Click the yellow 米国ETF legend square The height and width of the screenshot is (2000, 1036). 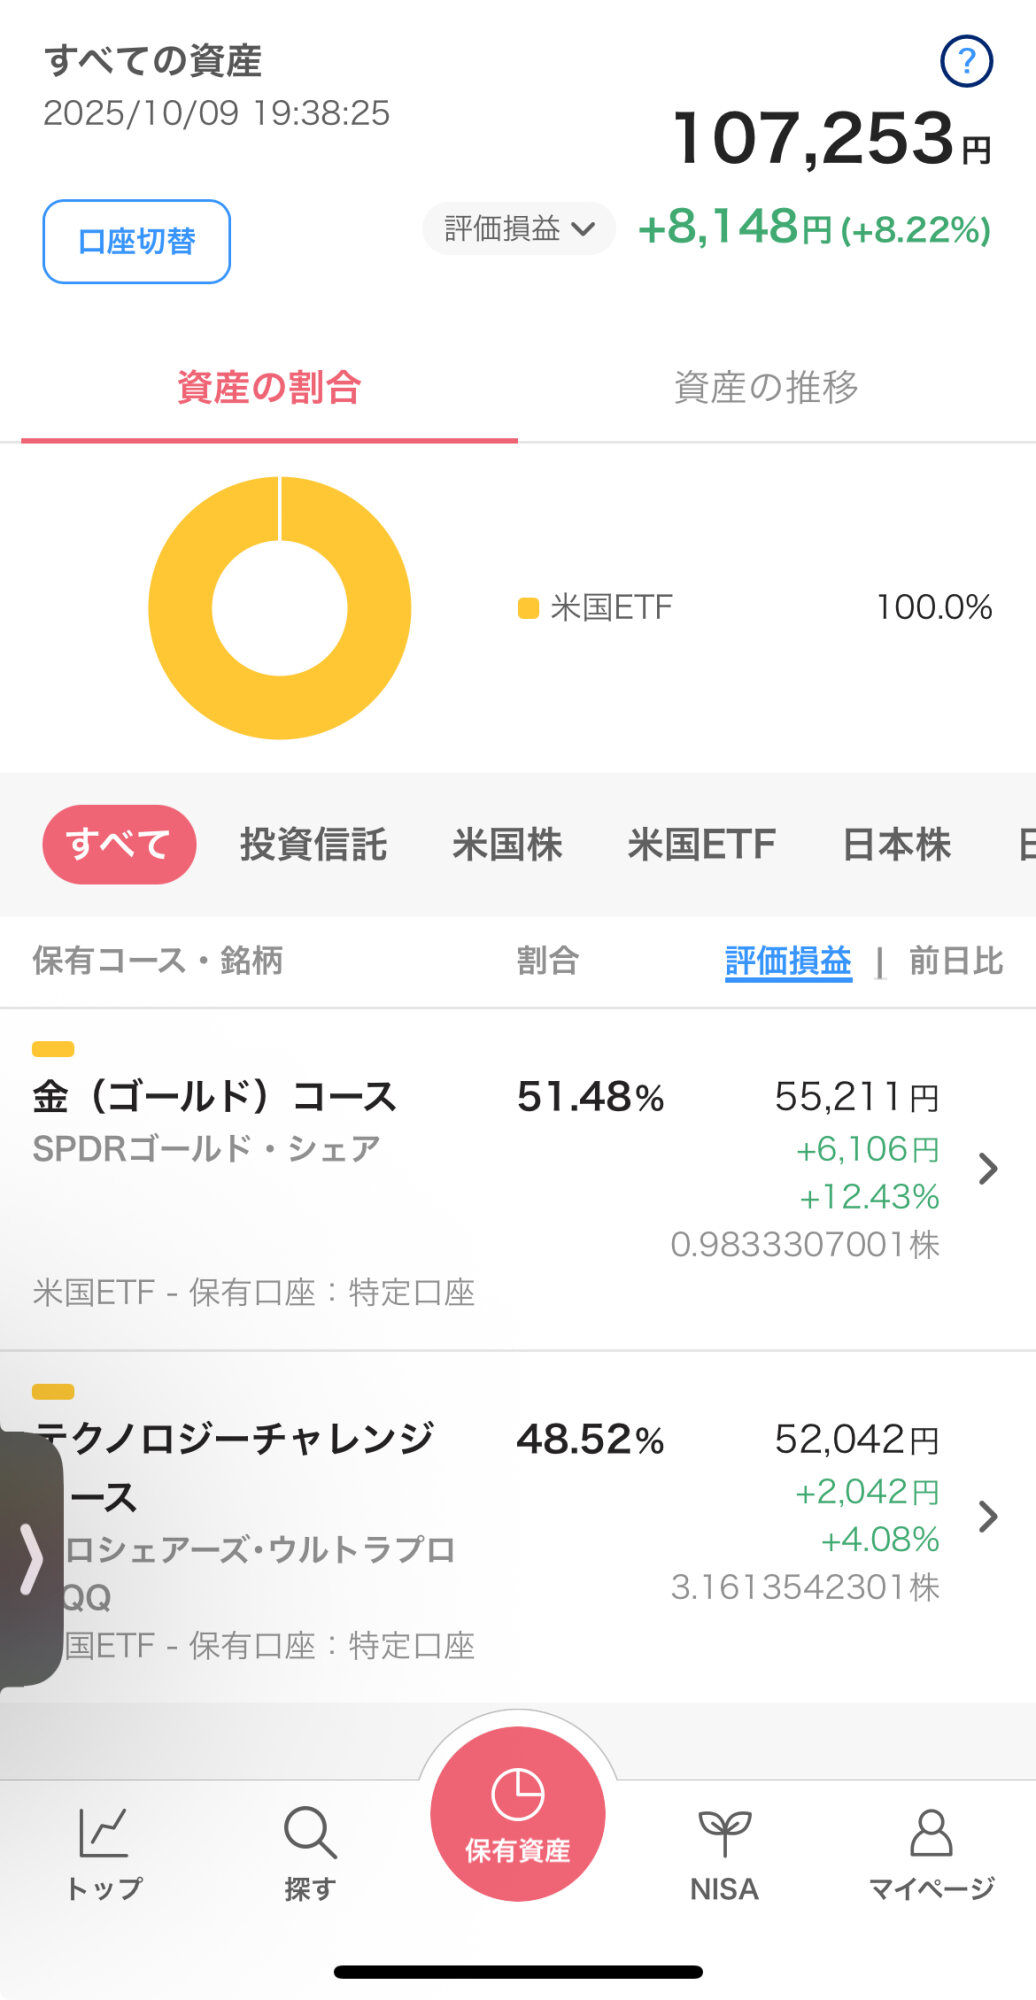point(528,608)
